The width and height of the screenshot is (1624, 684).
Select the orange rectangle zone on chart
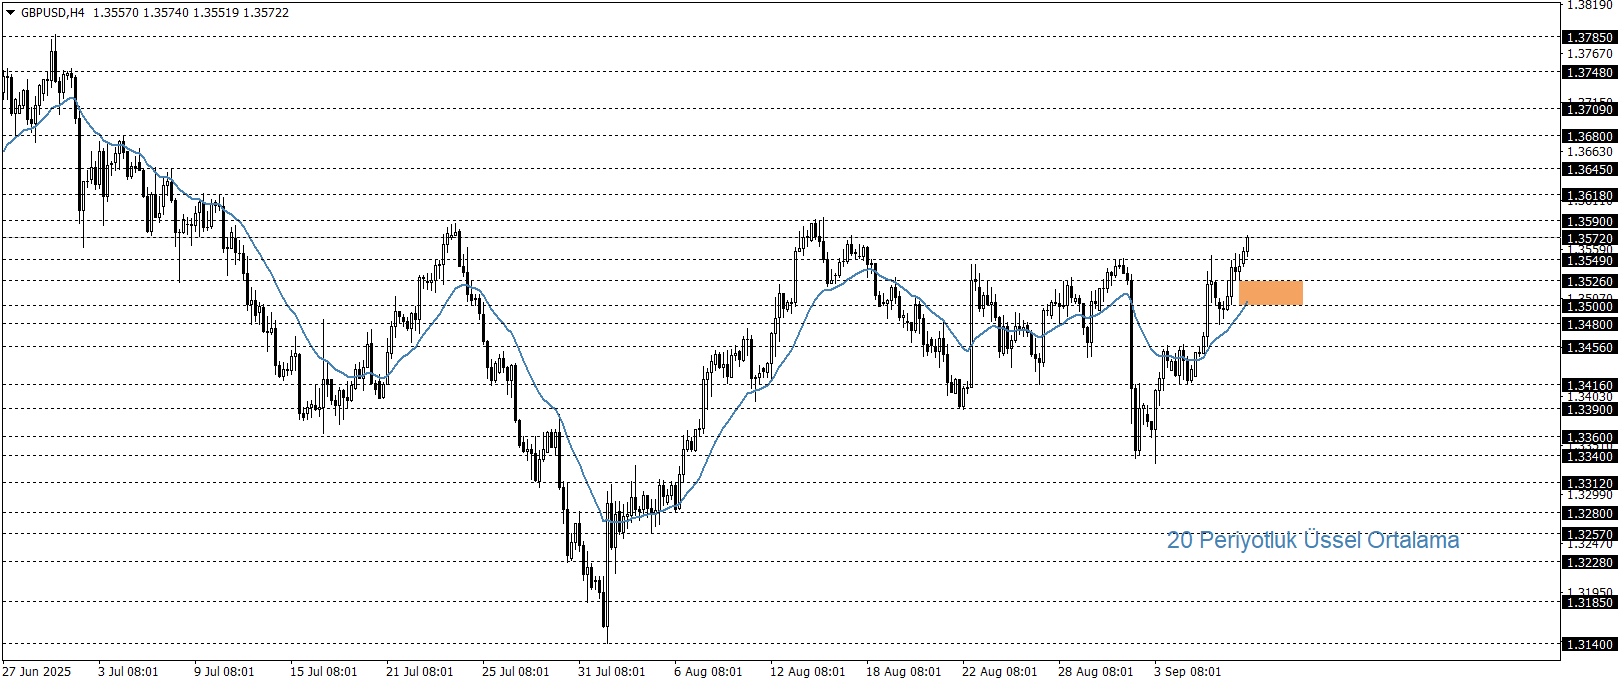(x=1271, y=293)
